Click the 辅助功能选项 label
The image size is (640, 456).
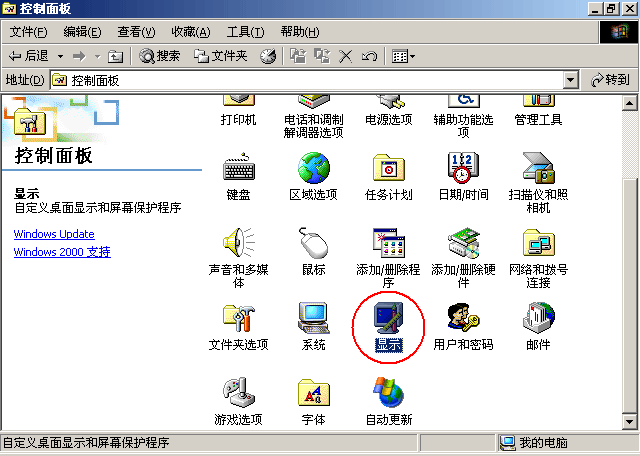click(463, 126)
